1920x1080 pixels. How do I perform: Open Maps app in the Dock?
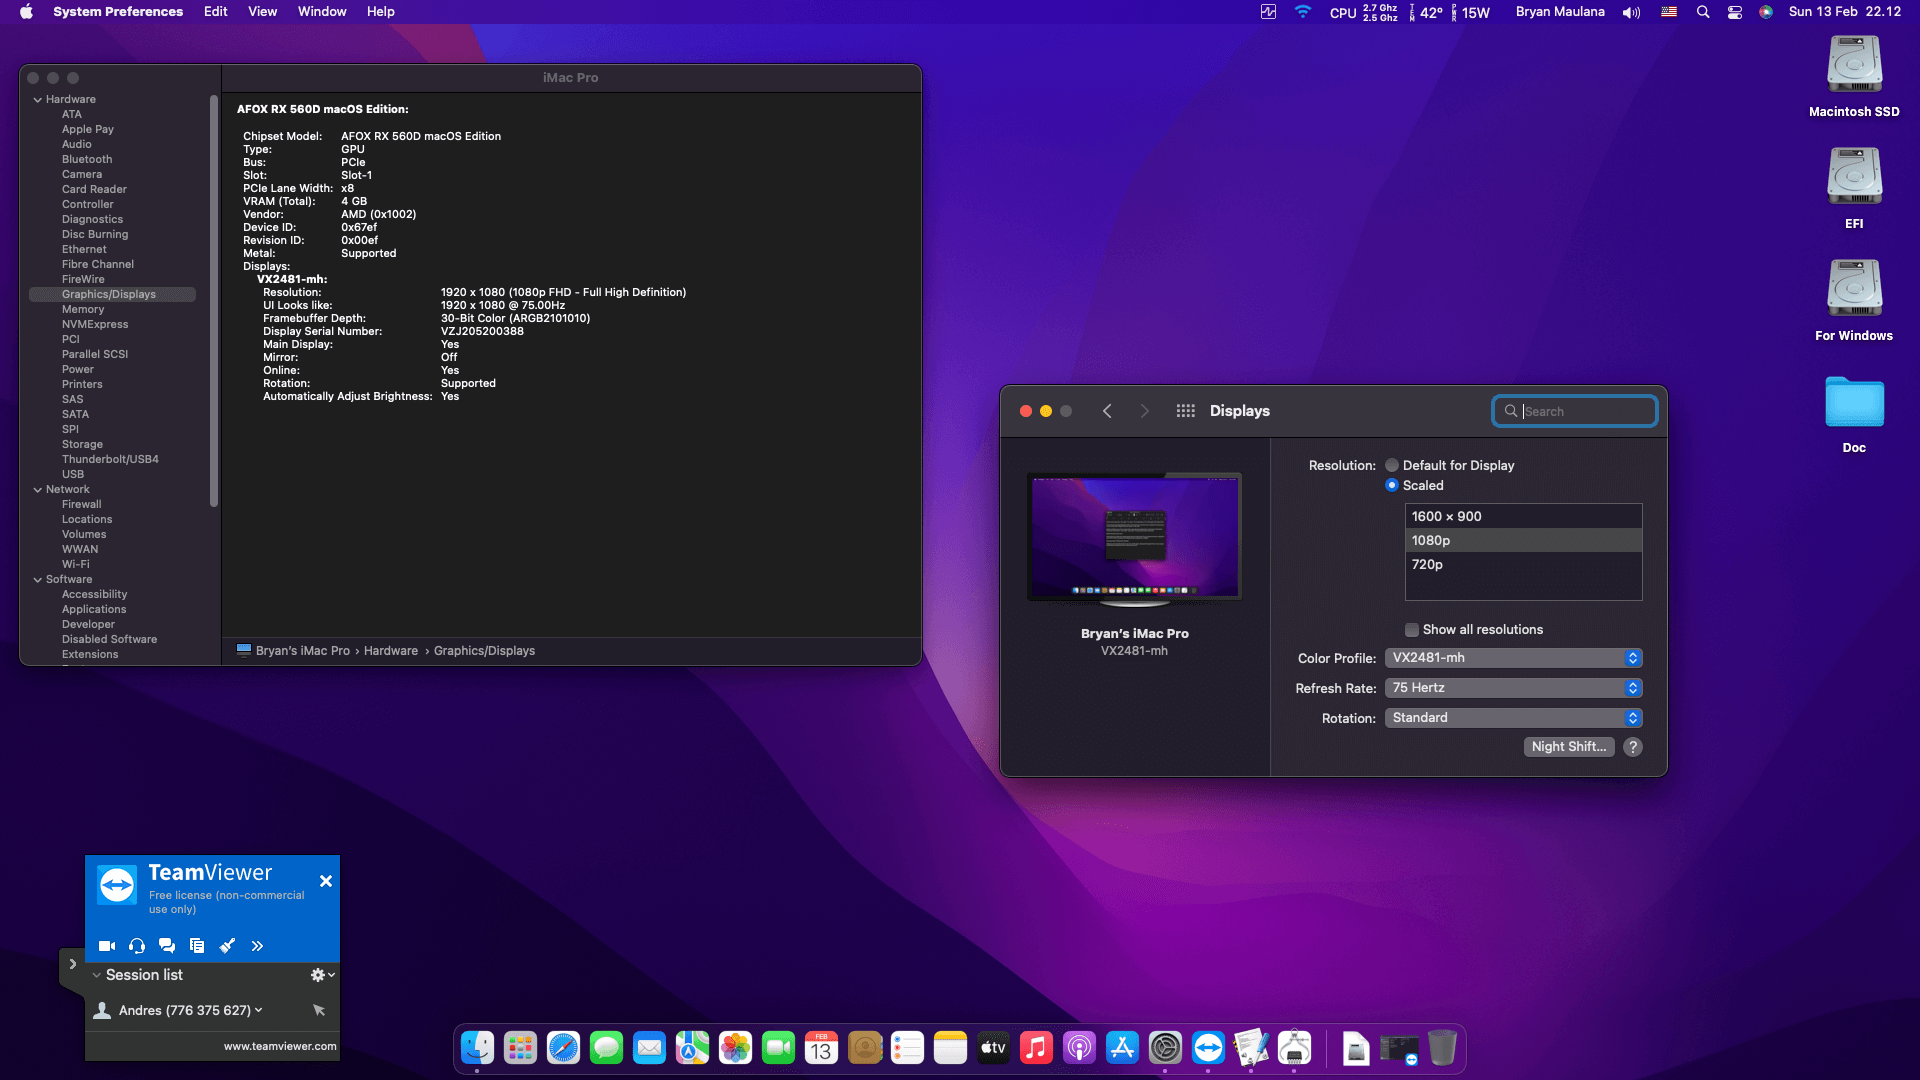click(692, 1048)
